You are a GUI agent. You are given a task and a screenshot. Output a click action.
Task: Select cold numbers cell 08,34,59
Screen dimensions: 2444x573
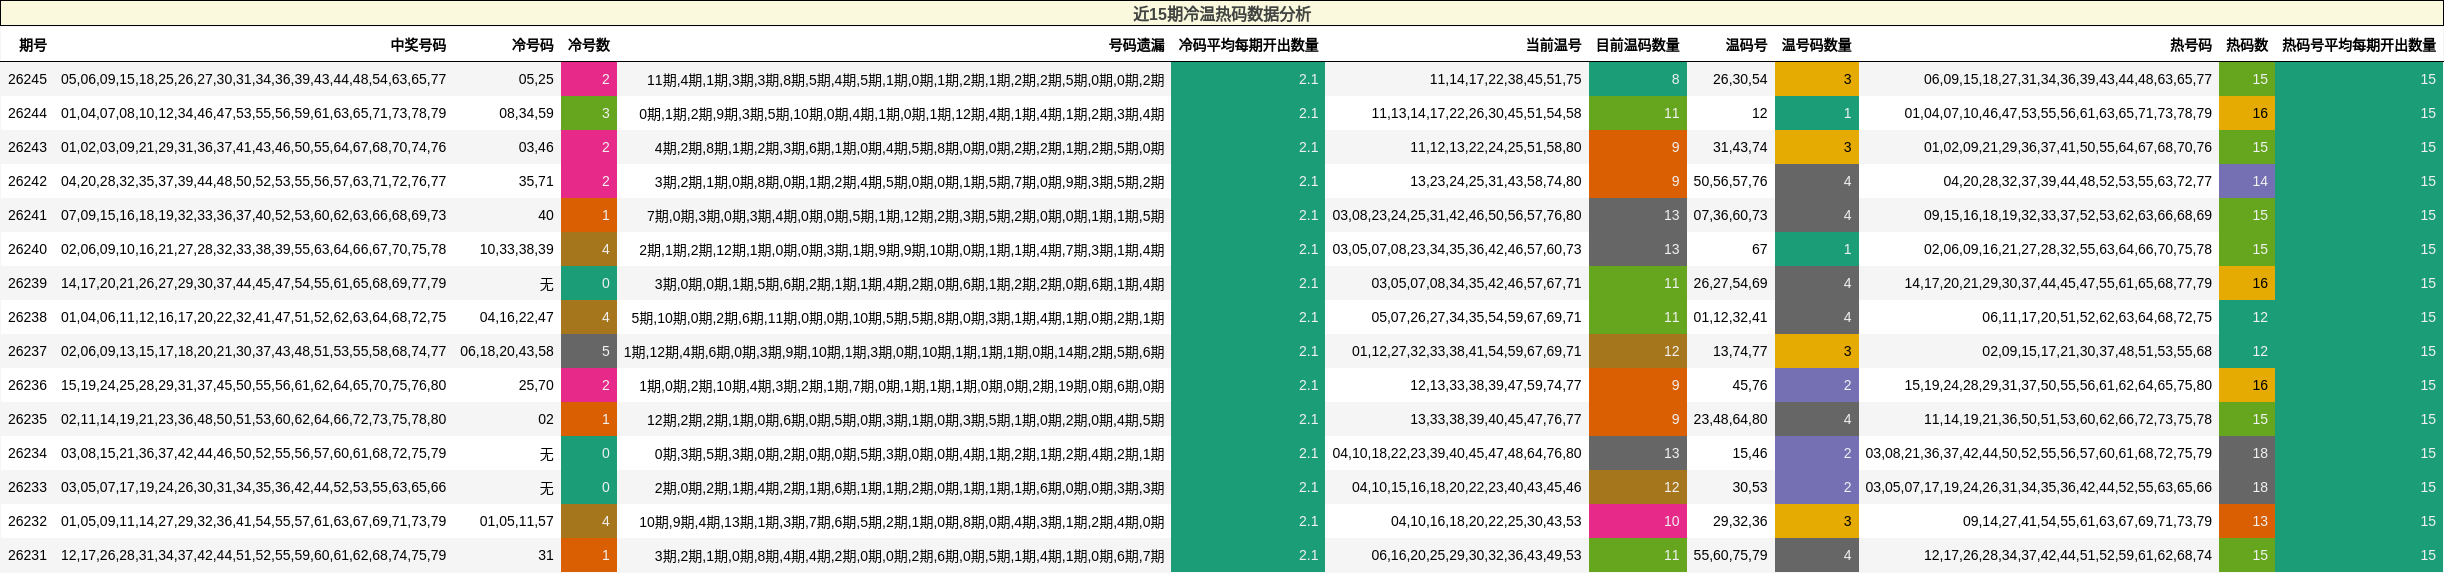526,113
